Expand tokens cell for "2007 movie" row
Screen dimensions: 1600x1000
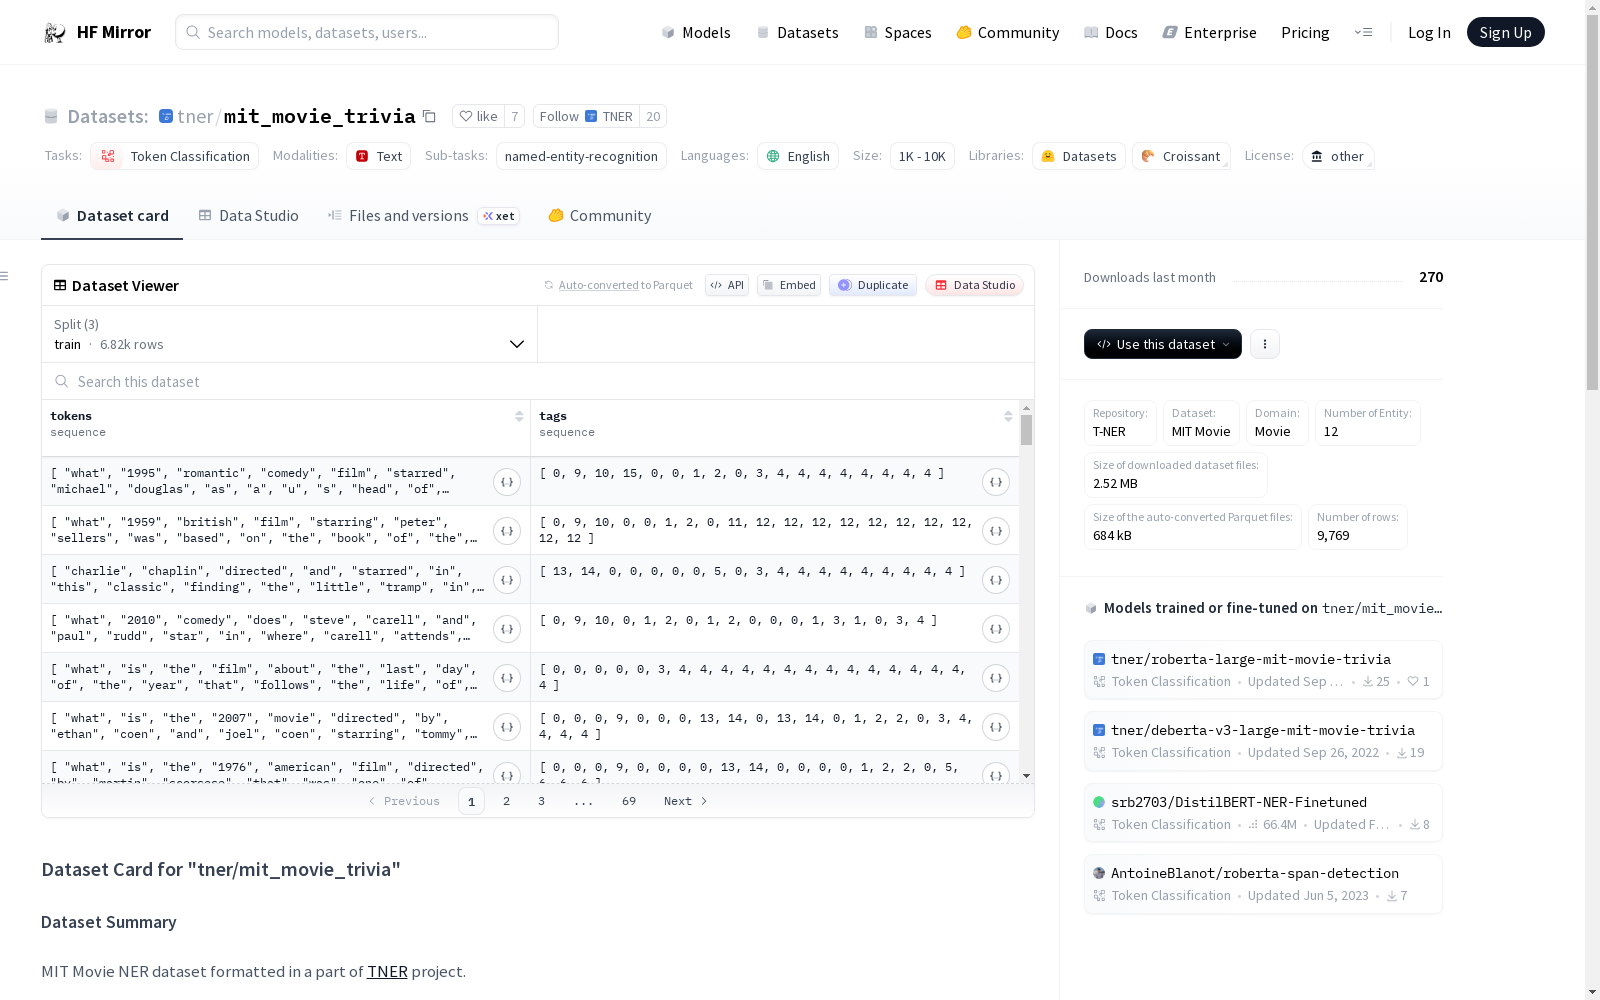(507, 727)
